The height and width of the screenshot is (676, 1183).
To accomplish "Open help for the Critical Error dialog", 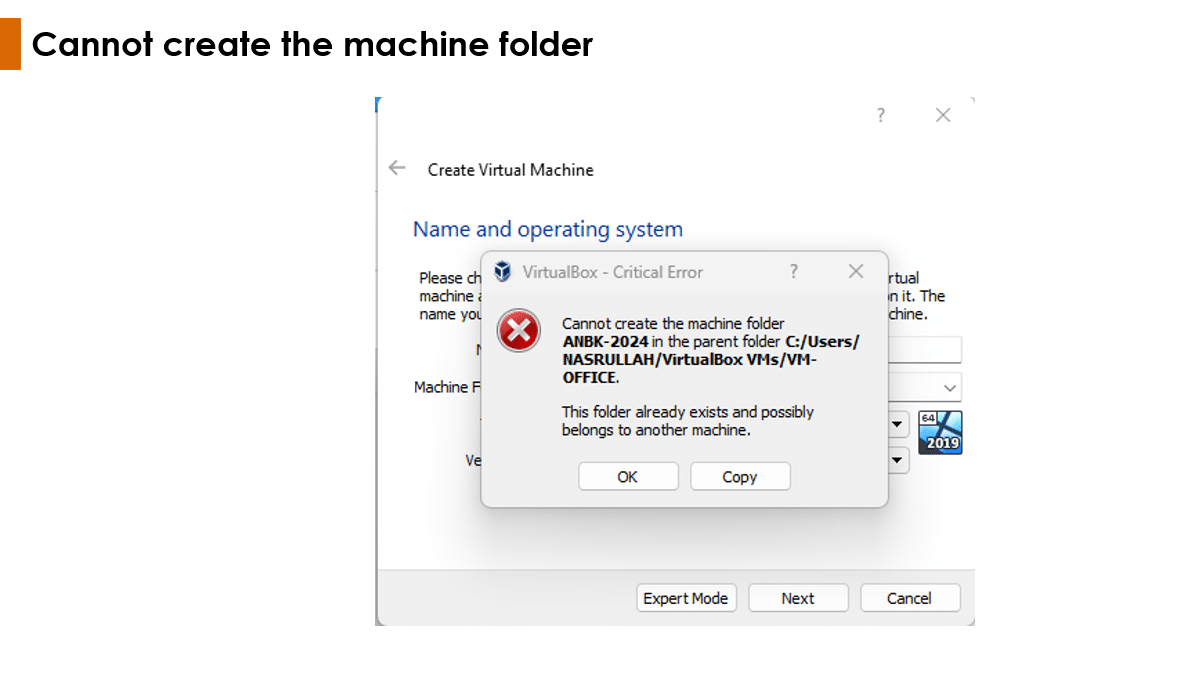I will point(794,272).
